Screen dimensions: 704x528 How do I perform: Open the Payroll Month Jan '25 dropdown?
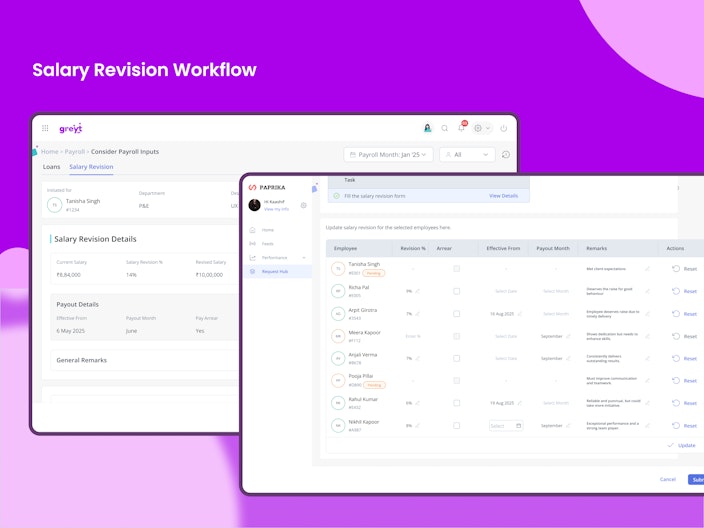point(388,154)
